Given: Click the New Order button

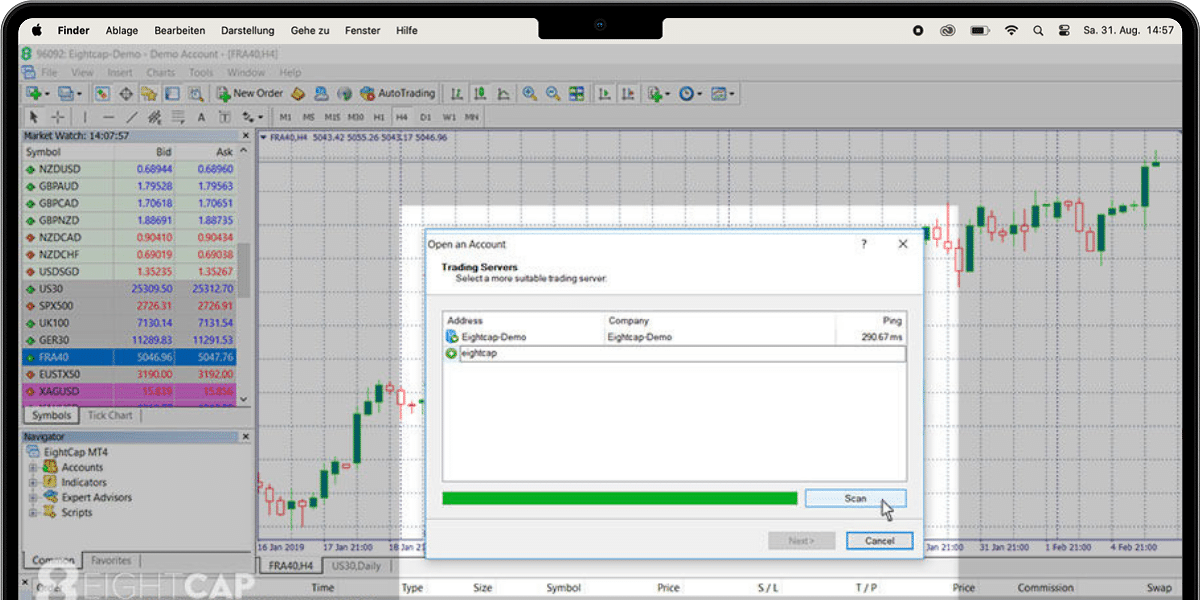Looking at the screenshot, I should tap(249, 94).
